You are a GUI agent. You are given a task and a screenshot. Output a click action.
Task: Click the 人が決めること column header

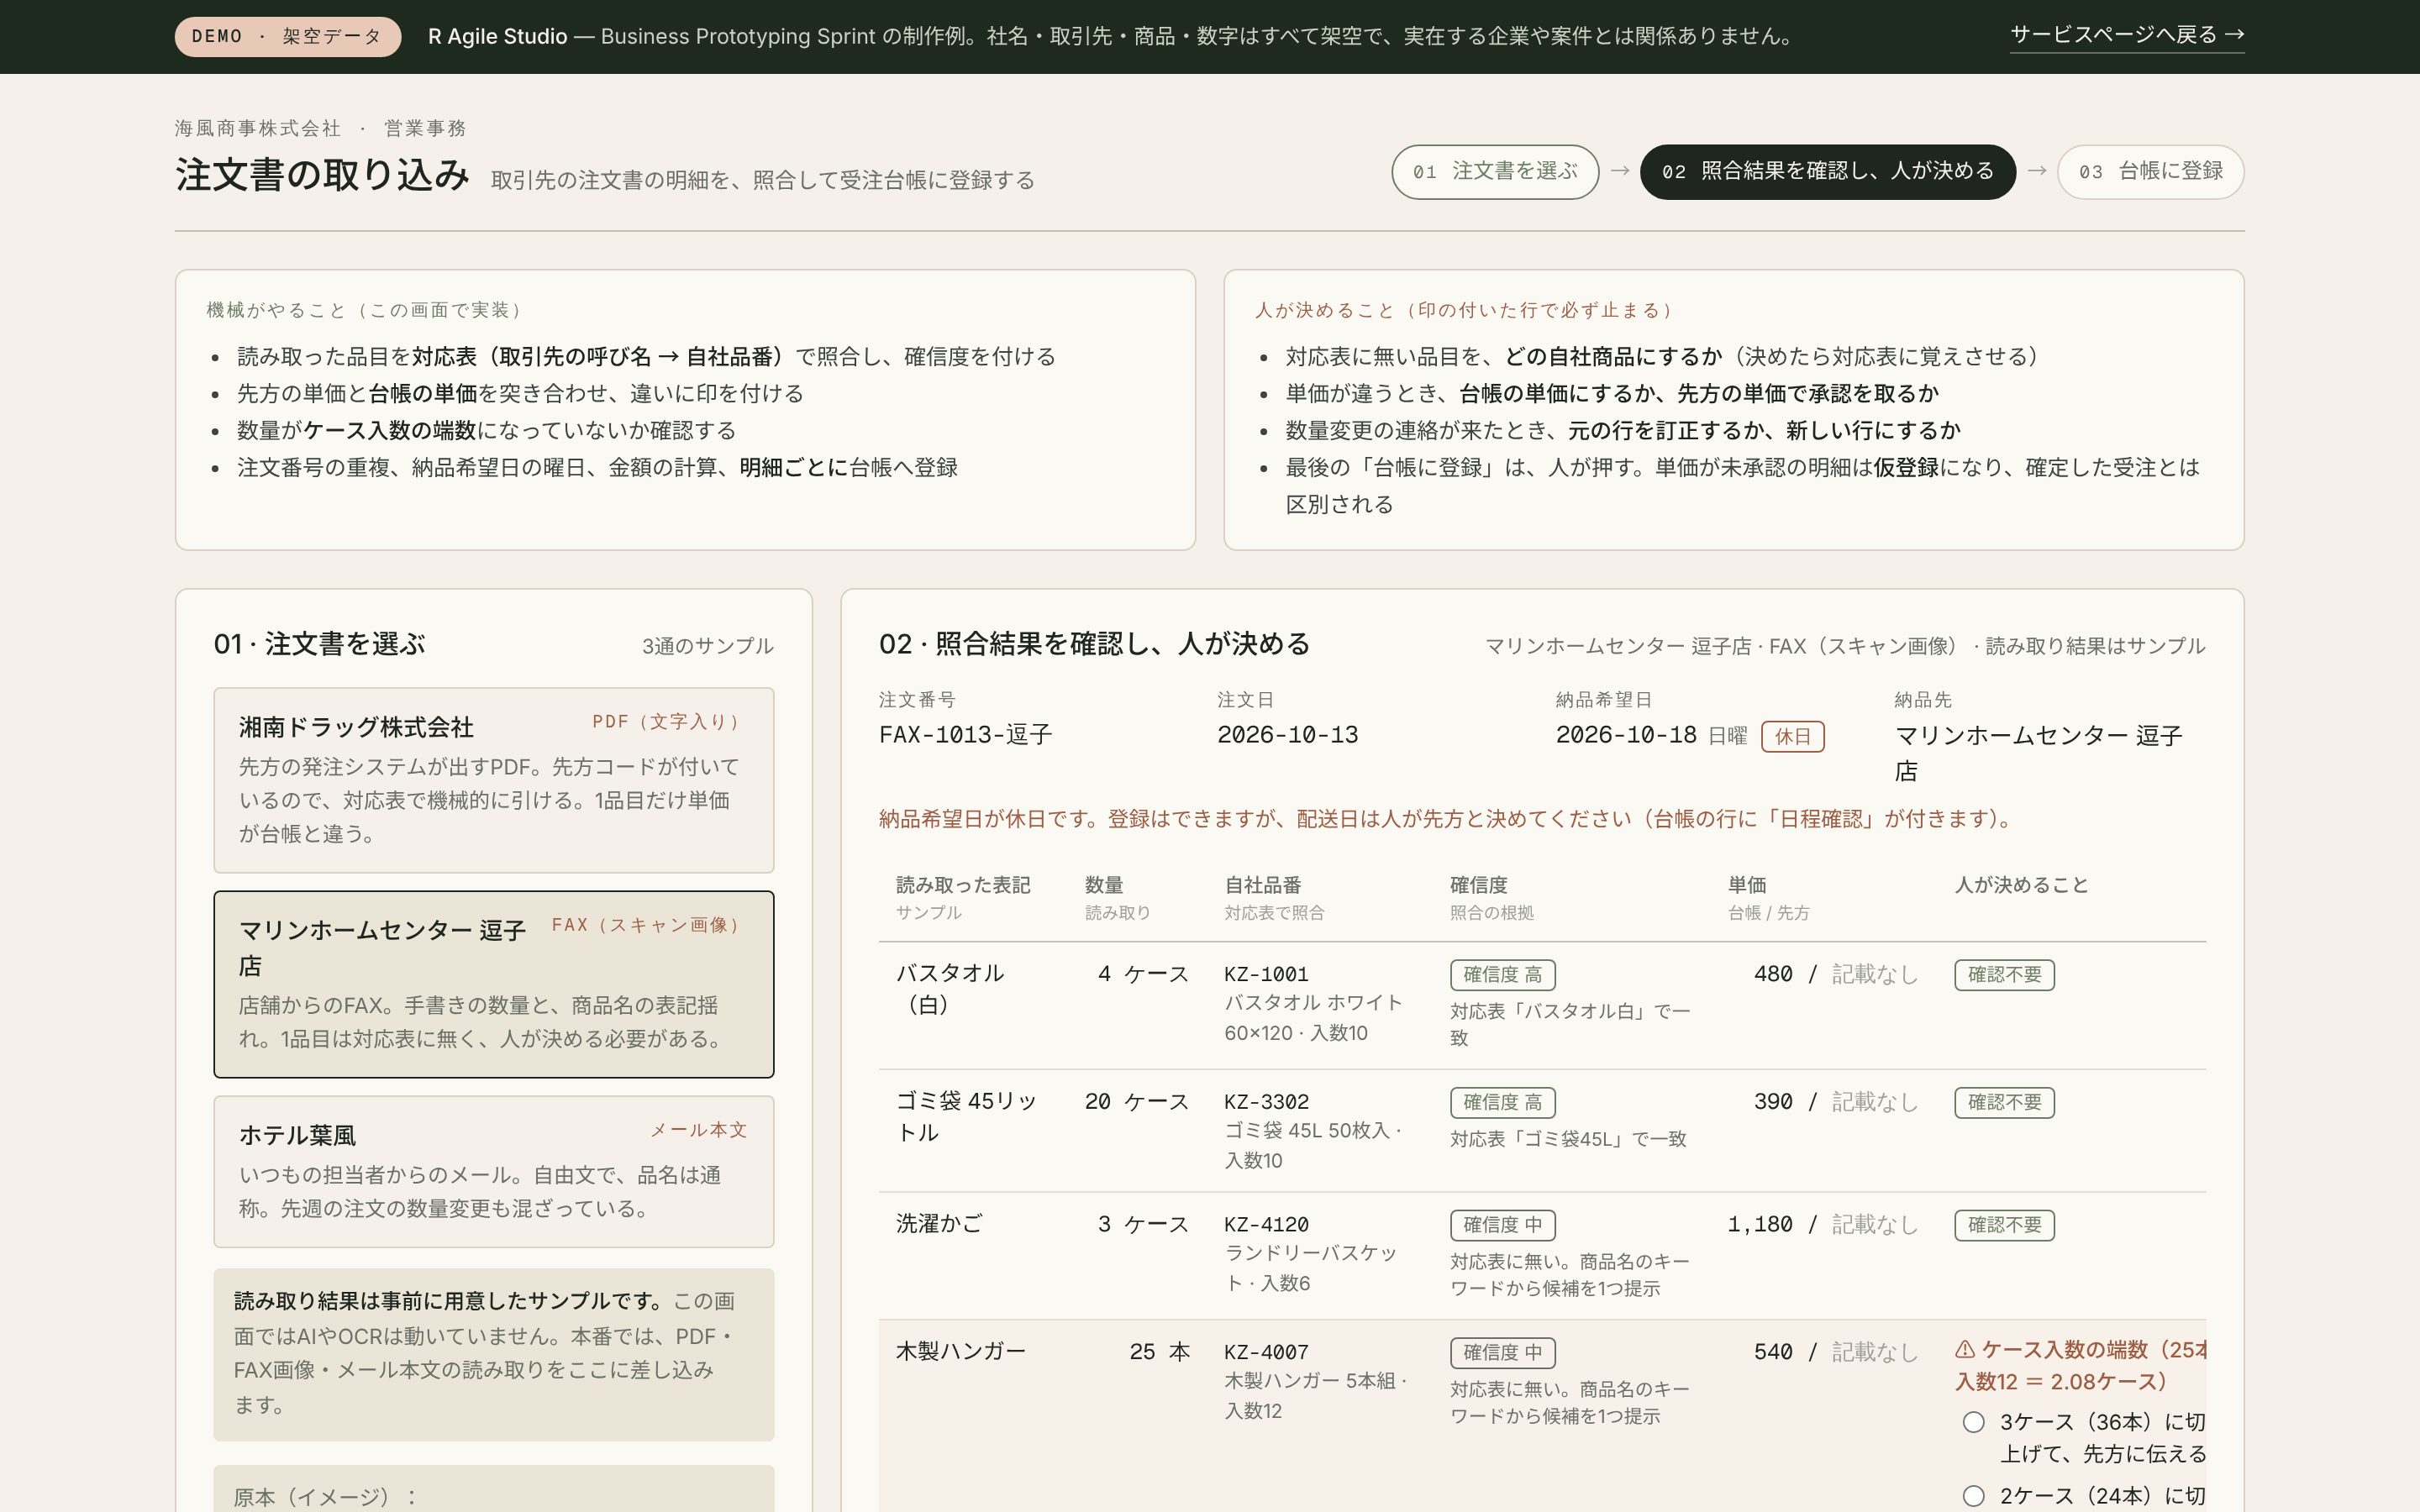pos(2022,885)
